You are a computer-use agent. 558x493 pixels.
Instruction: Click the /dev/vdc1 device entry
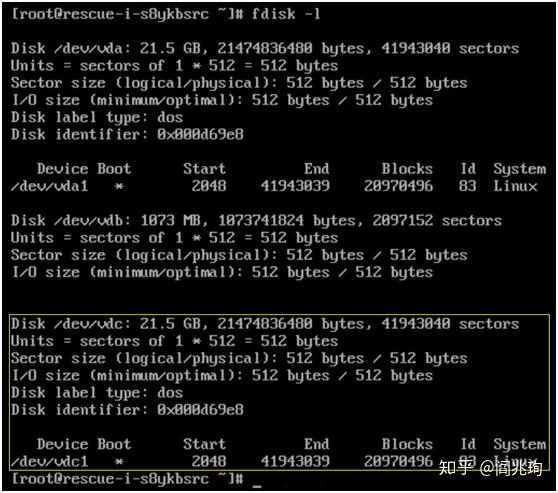[x=49, y=462]
